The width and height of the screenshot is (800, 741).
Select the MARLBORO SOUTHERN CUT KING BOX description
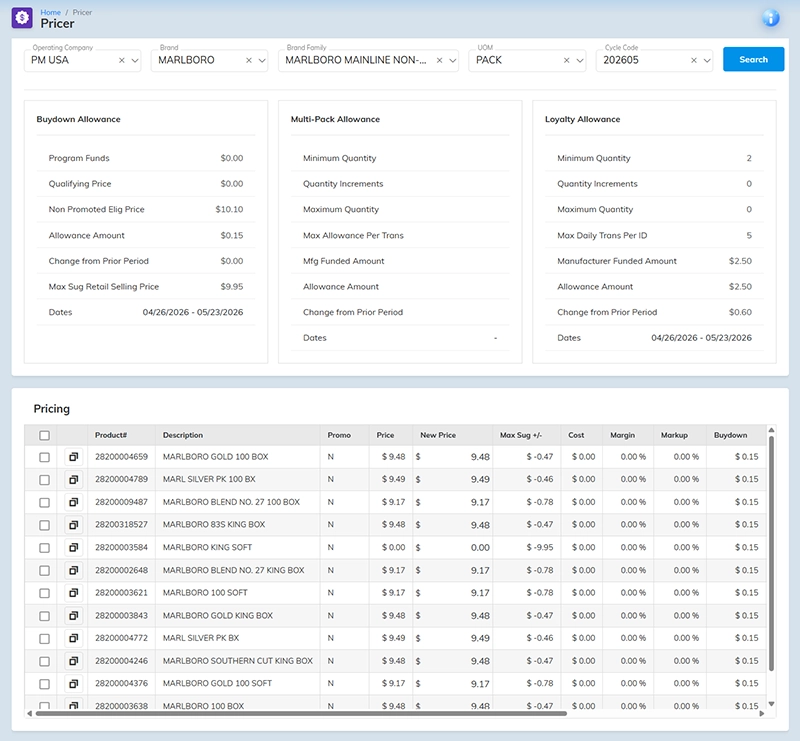click(238, 661)
